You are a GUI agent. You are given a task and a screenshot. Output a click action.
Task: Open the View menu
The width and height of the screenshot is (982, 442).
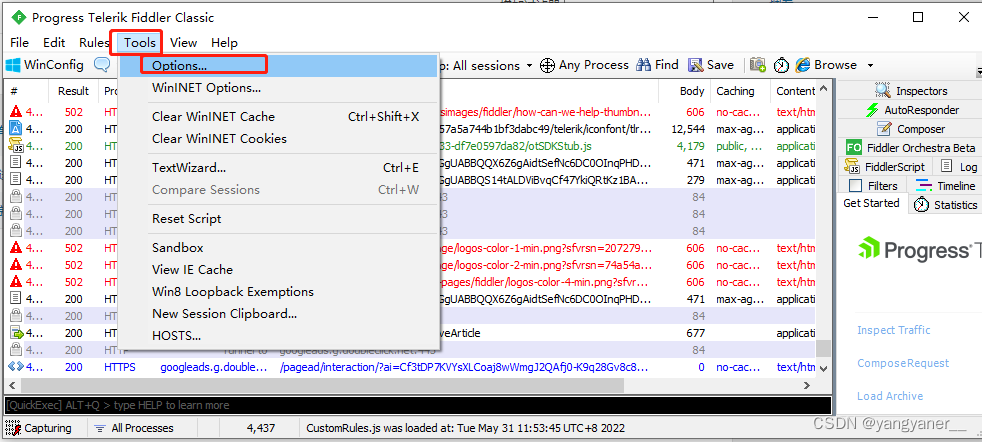click(183, 43)
